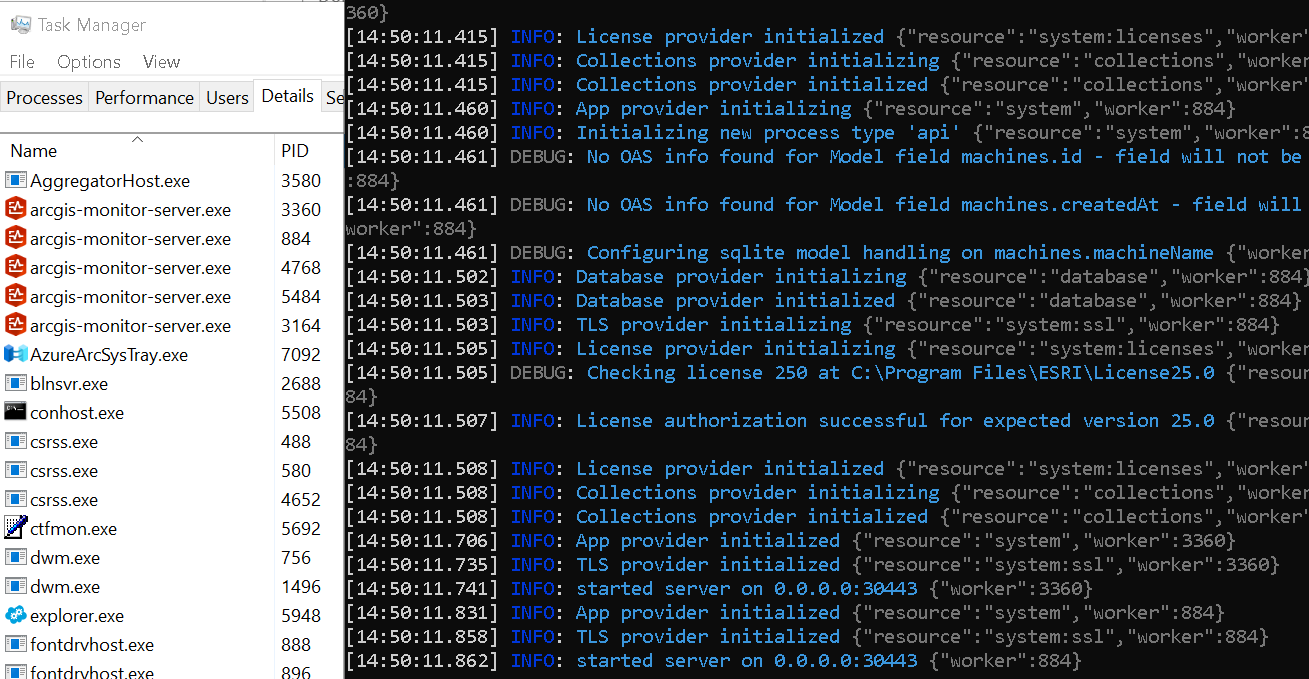Click the AzureArcSysTray.exe application icon
The width and height of the screenshot is (1309, 679).
point(18,354)
